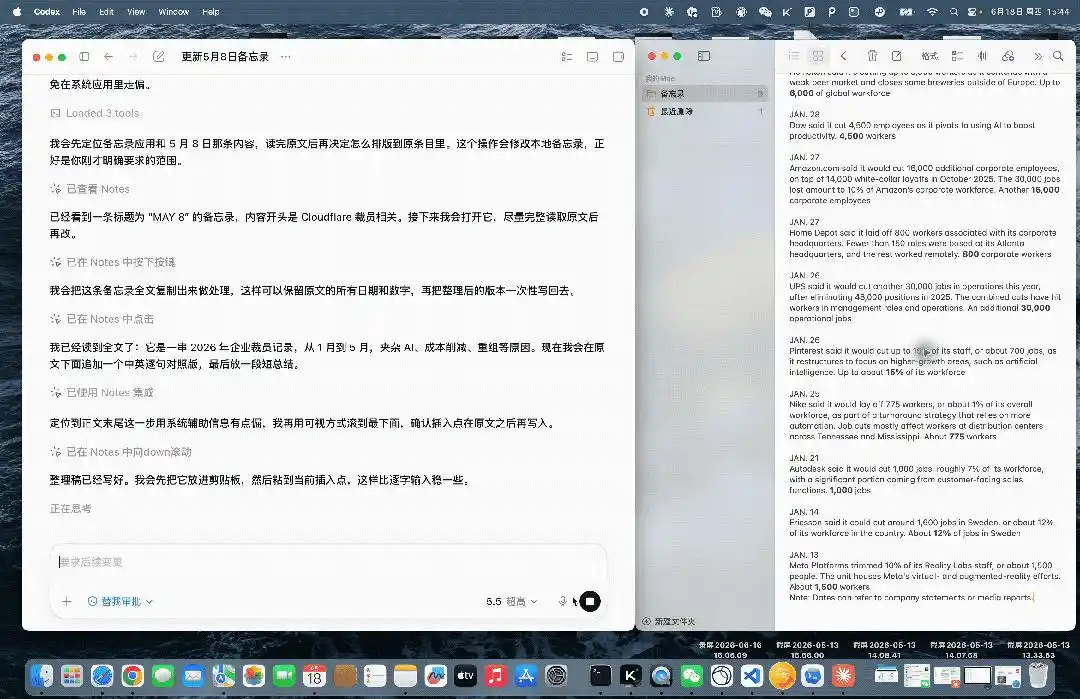
Task: Click the 'JAN. 28' entry in the note
Action: (804, 114)
